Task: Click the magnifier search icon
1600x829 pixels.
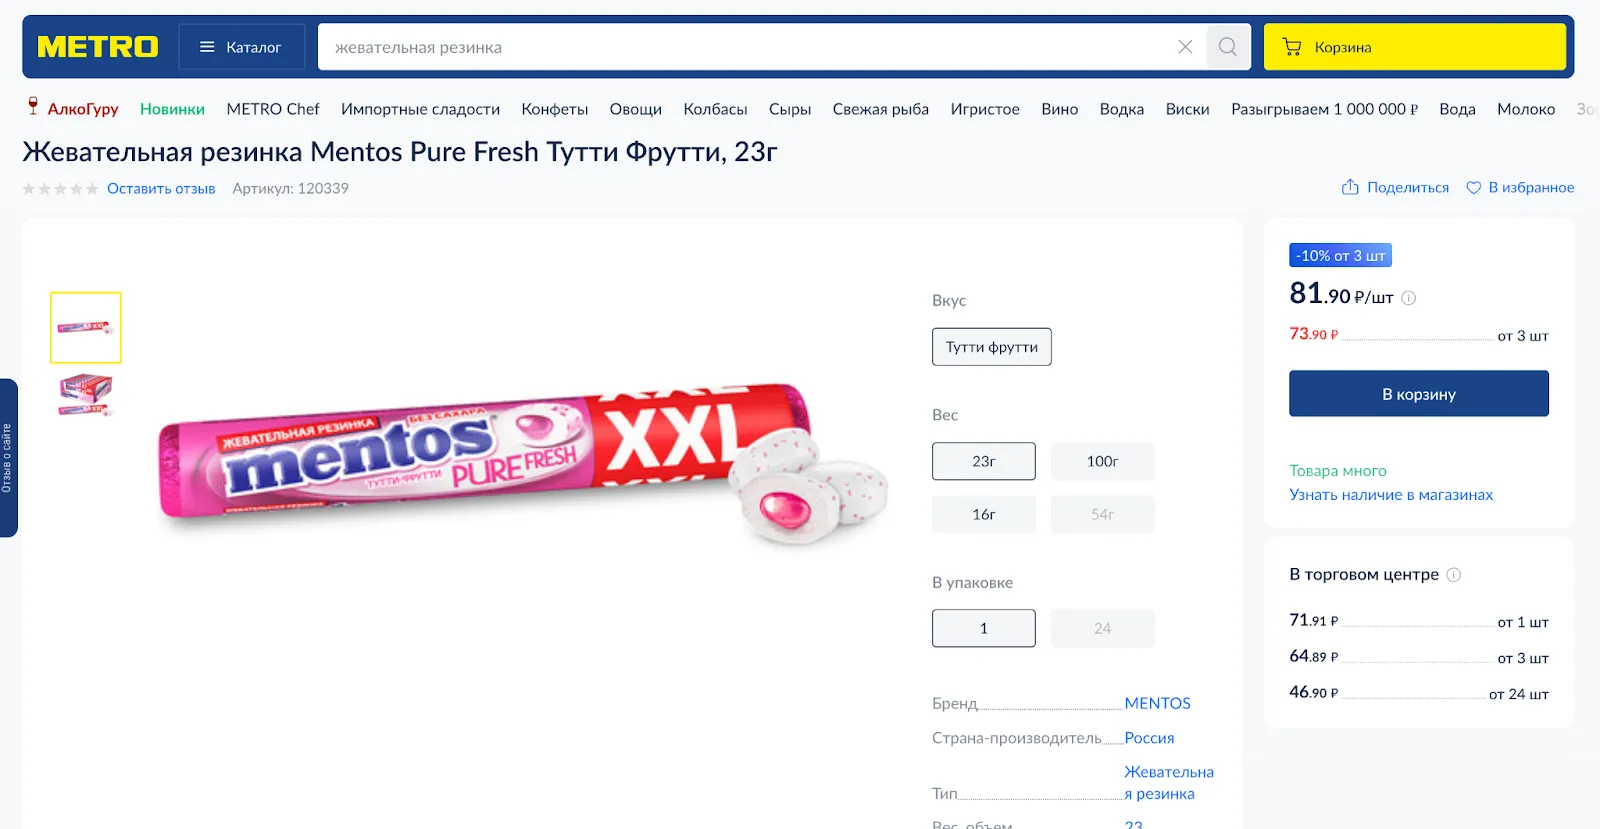Action: coord(1228,47)
